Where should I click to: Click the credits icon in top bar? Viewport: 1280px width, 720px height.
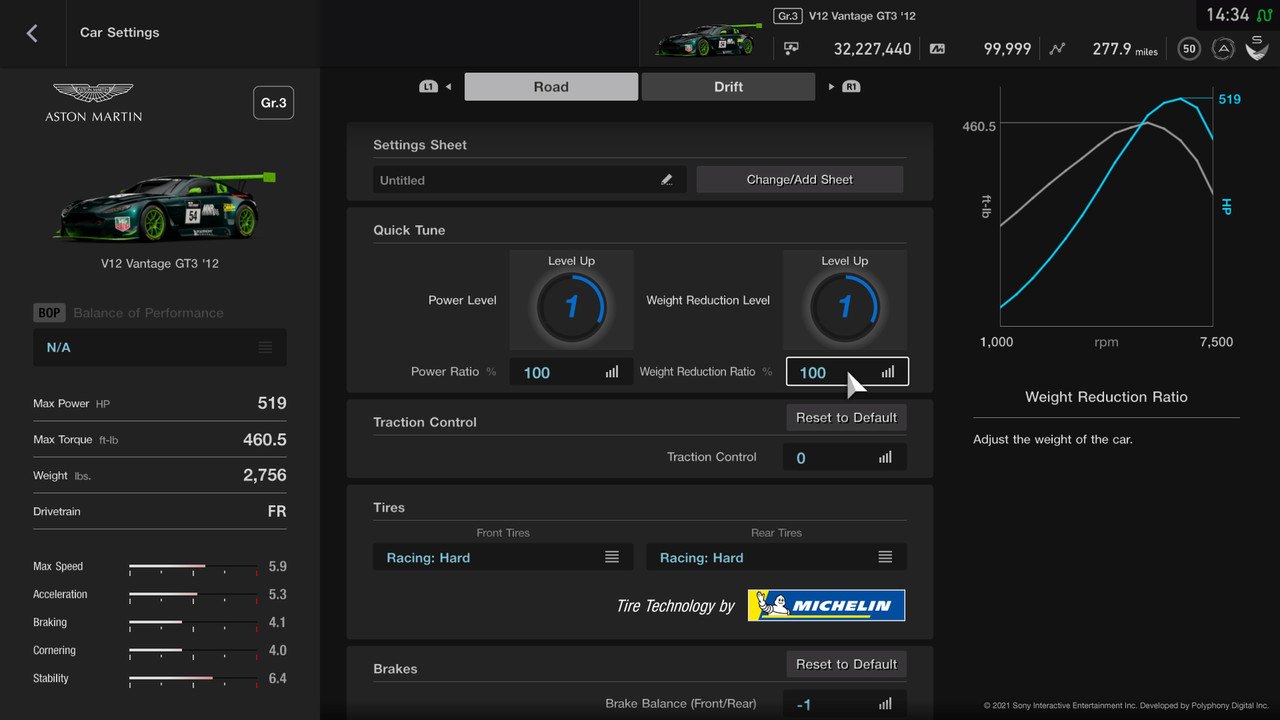[791, 48]
